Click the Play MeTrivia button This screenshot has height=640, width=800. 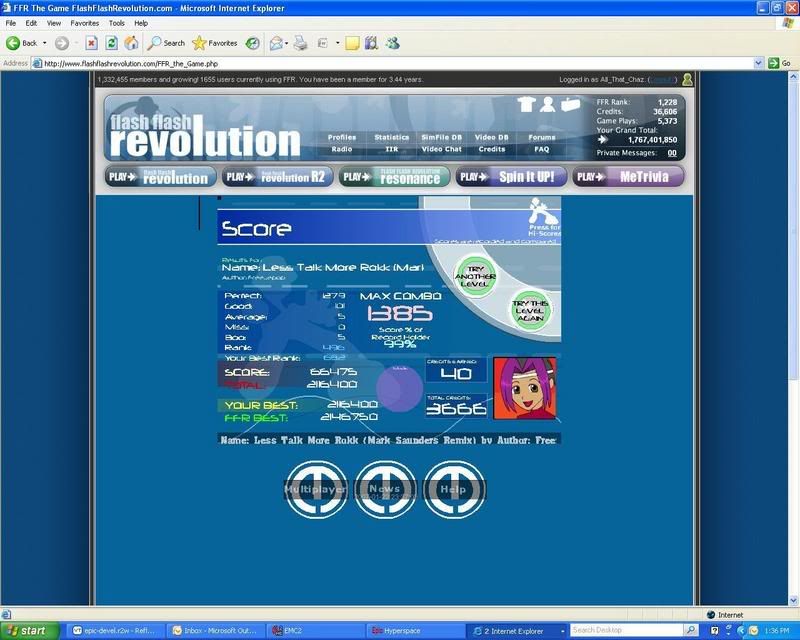[x=614, y=177]
